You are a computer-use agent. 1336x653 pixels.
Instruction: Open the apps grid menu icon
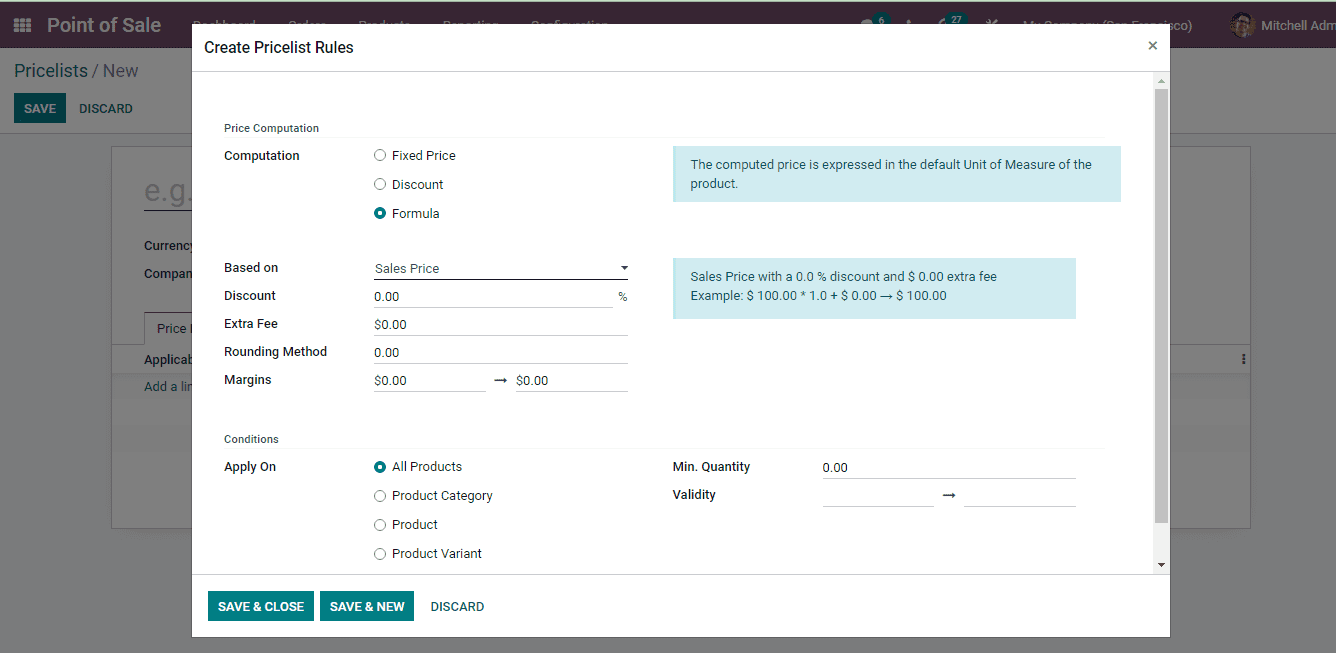pyautogui.click(x=22, y=26)
